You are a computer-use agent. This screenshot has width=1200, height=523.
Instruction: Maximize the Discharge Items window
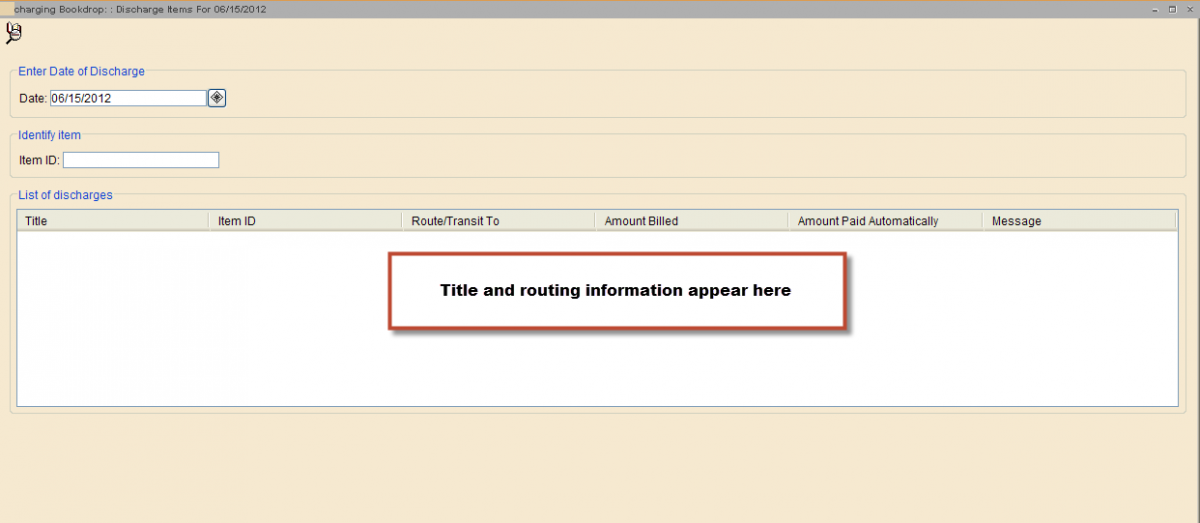tap(1172, 8)
